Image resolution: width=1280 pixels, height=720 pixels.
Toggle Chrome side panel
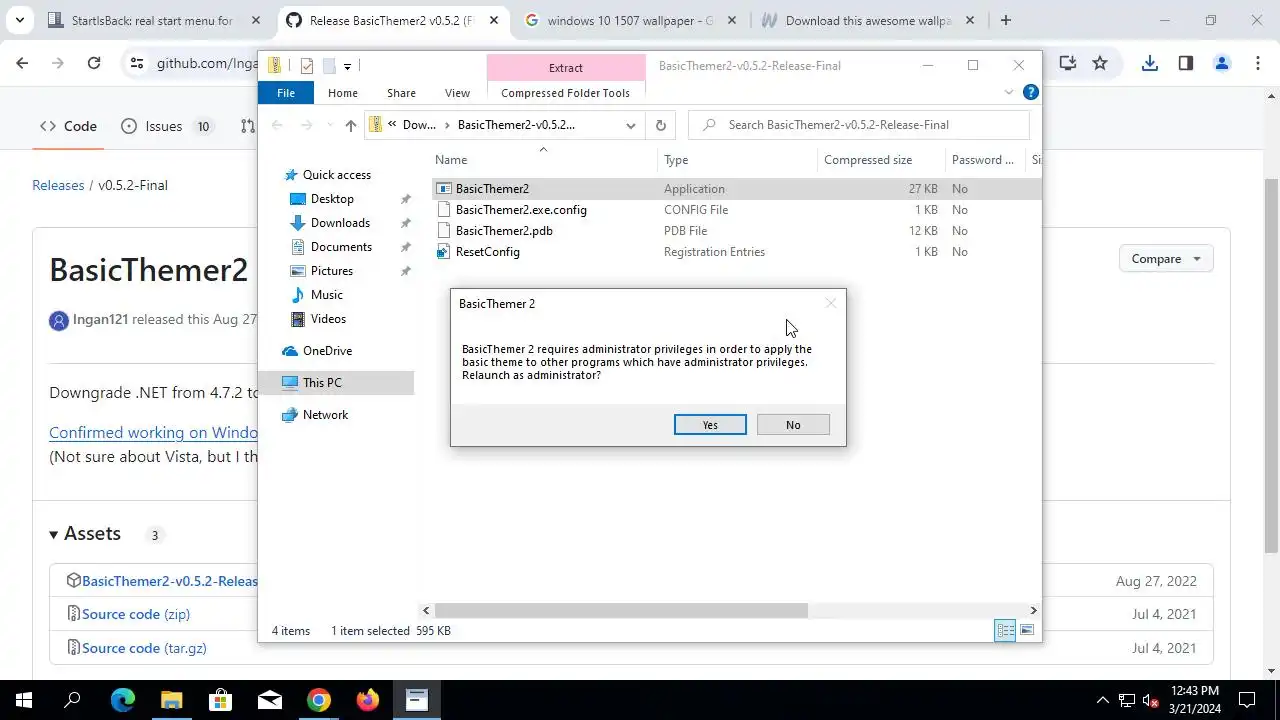pos(1186,63)
